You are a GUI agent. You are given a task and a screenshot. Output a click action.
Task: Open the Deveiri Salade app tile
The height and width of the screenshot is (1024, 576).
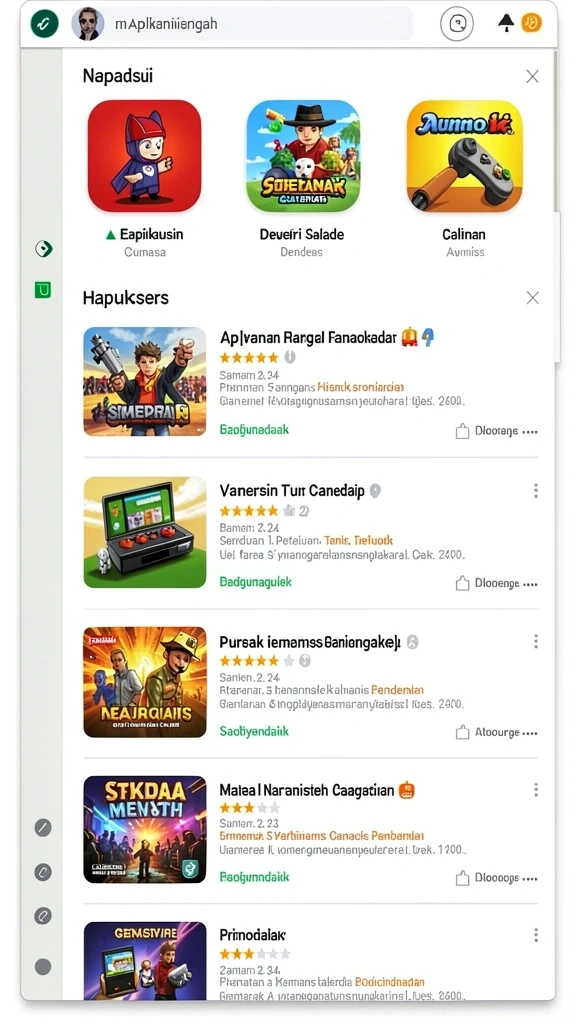[302, 156]
